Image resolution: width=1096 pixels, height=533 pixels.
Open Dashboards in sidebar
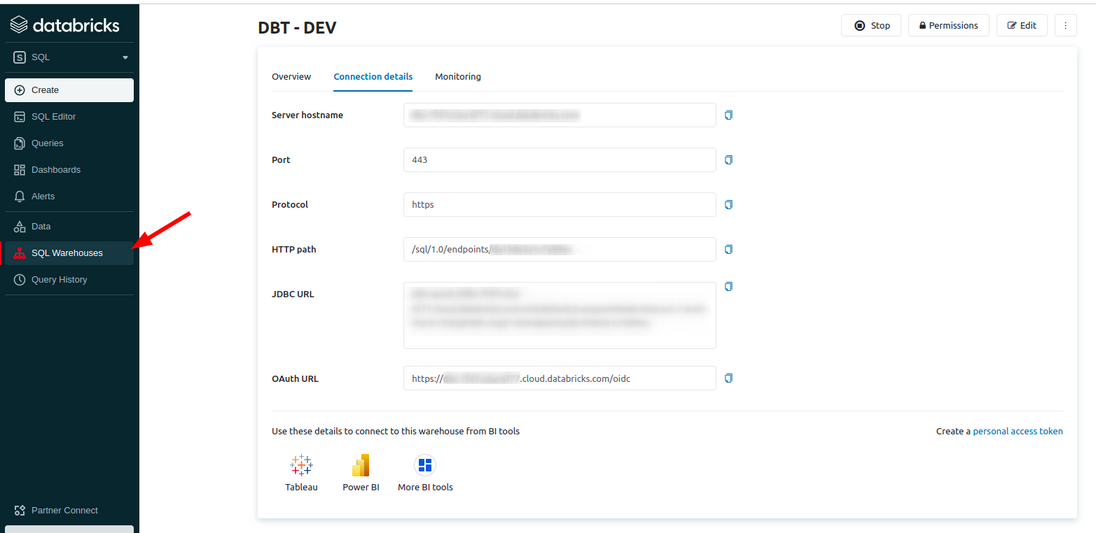pos(69,170)
